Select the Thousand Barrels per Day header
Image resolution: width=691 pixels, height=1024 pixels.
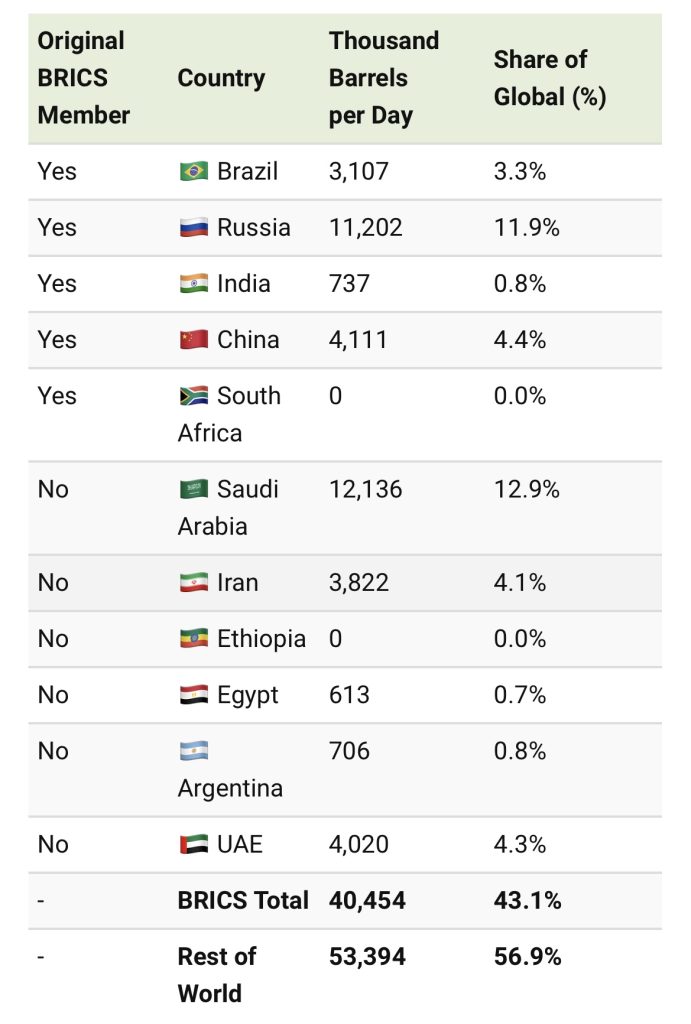point(384,78)
